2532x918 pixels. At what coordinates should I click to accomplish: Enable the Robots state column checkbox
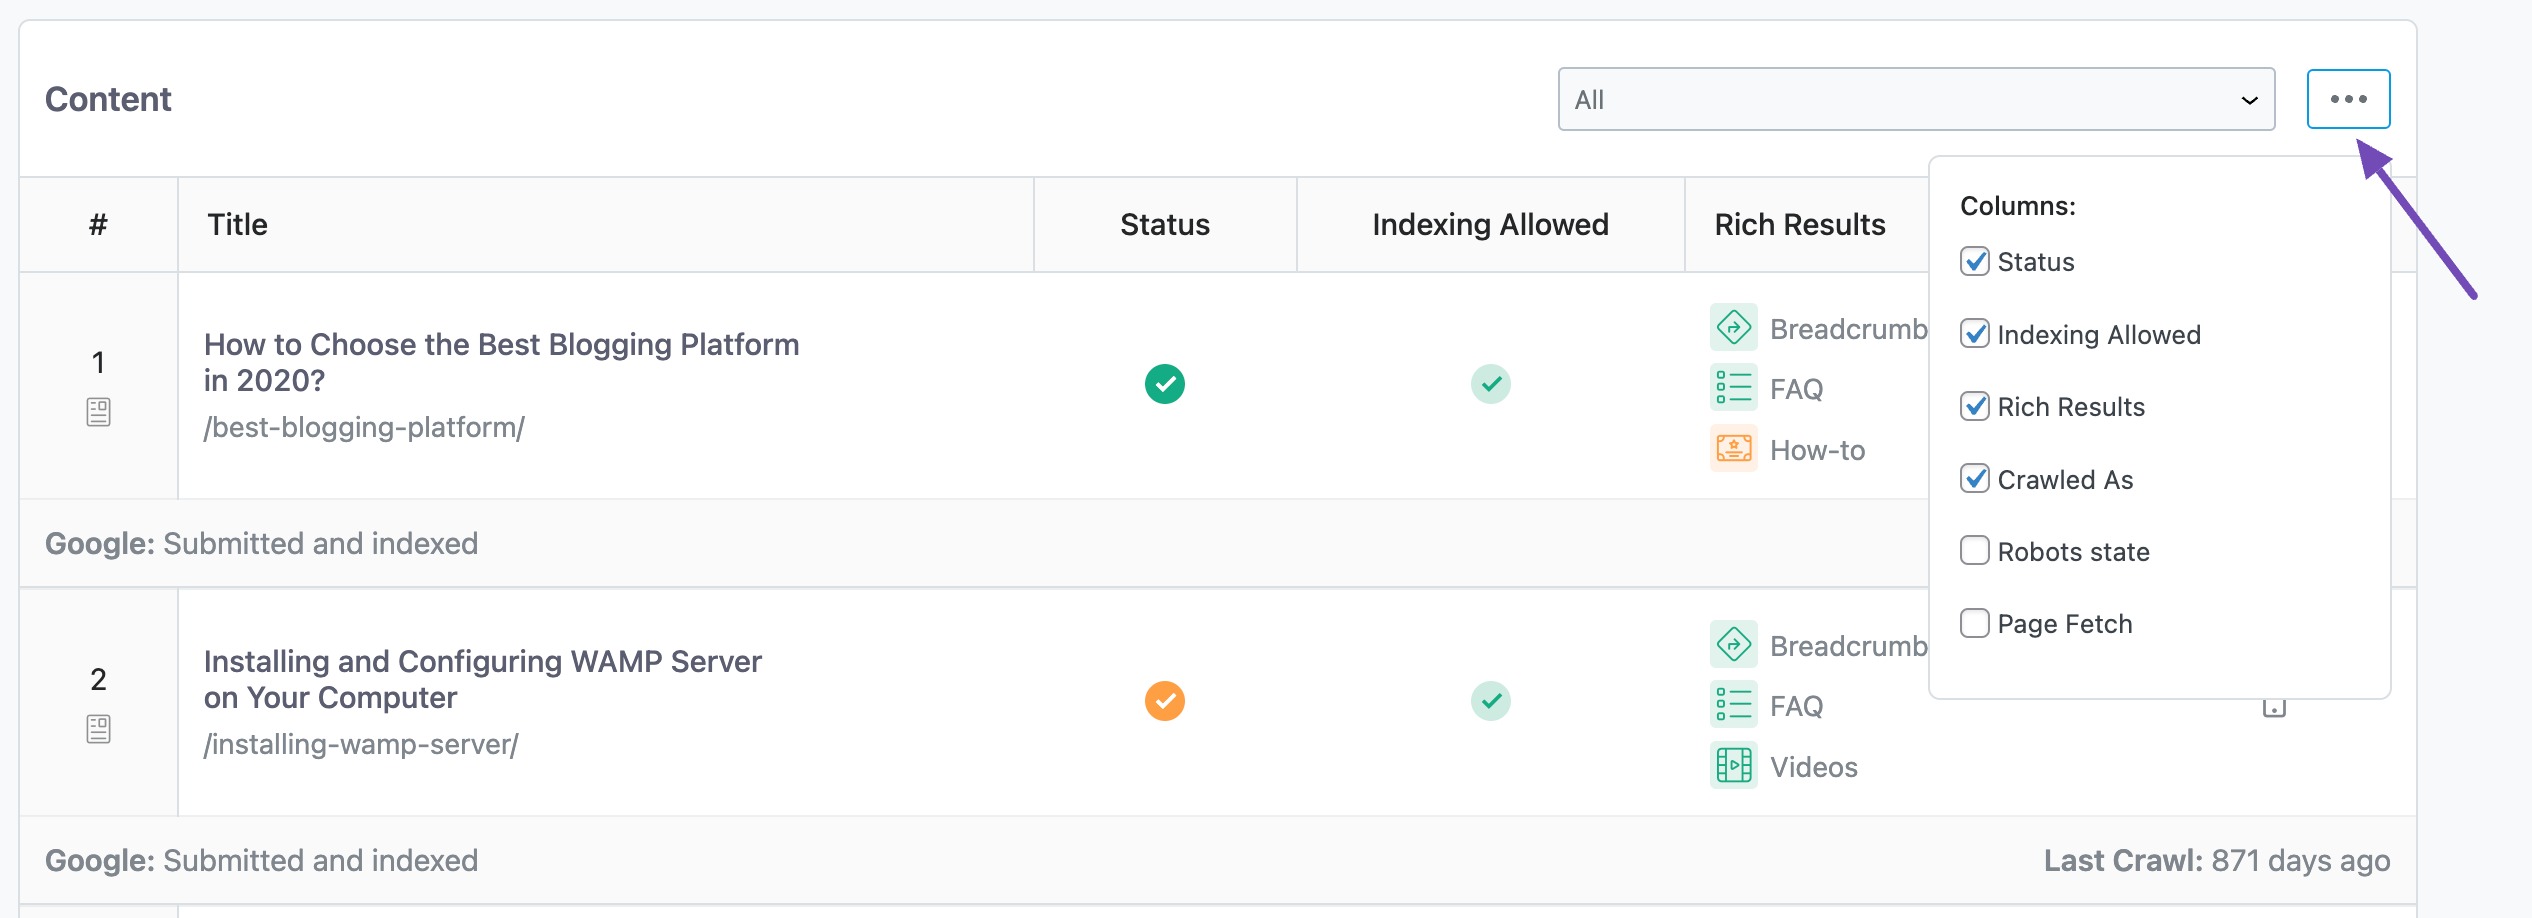[x=1975, y=551]
